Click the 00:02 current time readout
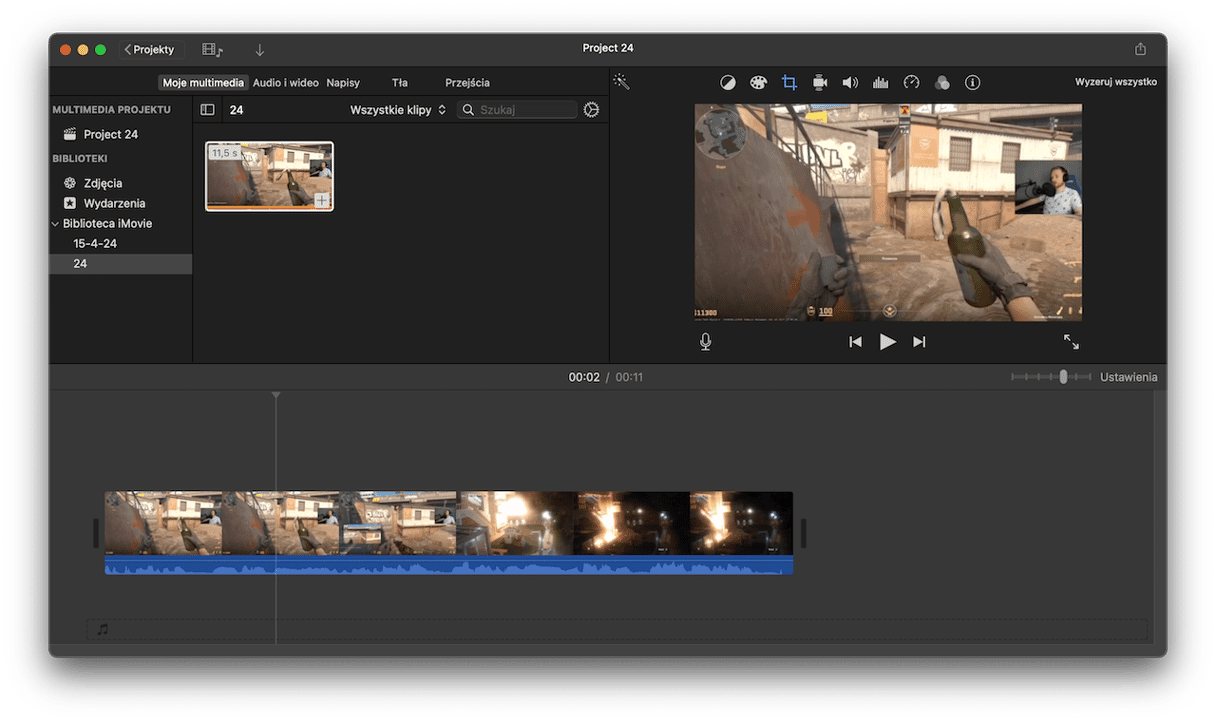This screenshot has width=1216, height=722. click(584, 377)
